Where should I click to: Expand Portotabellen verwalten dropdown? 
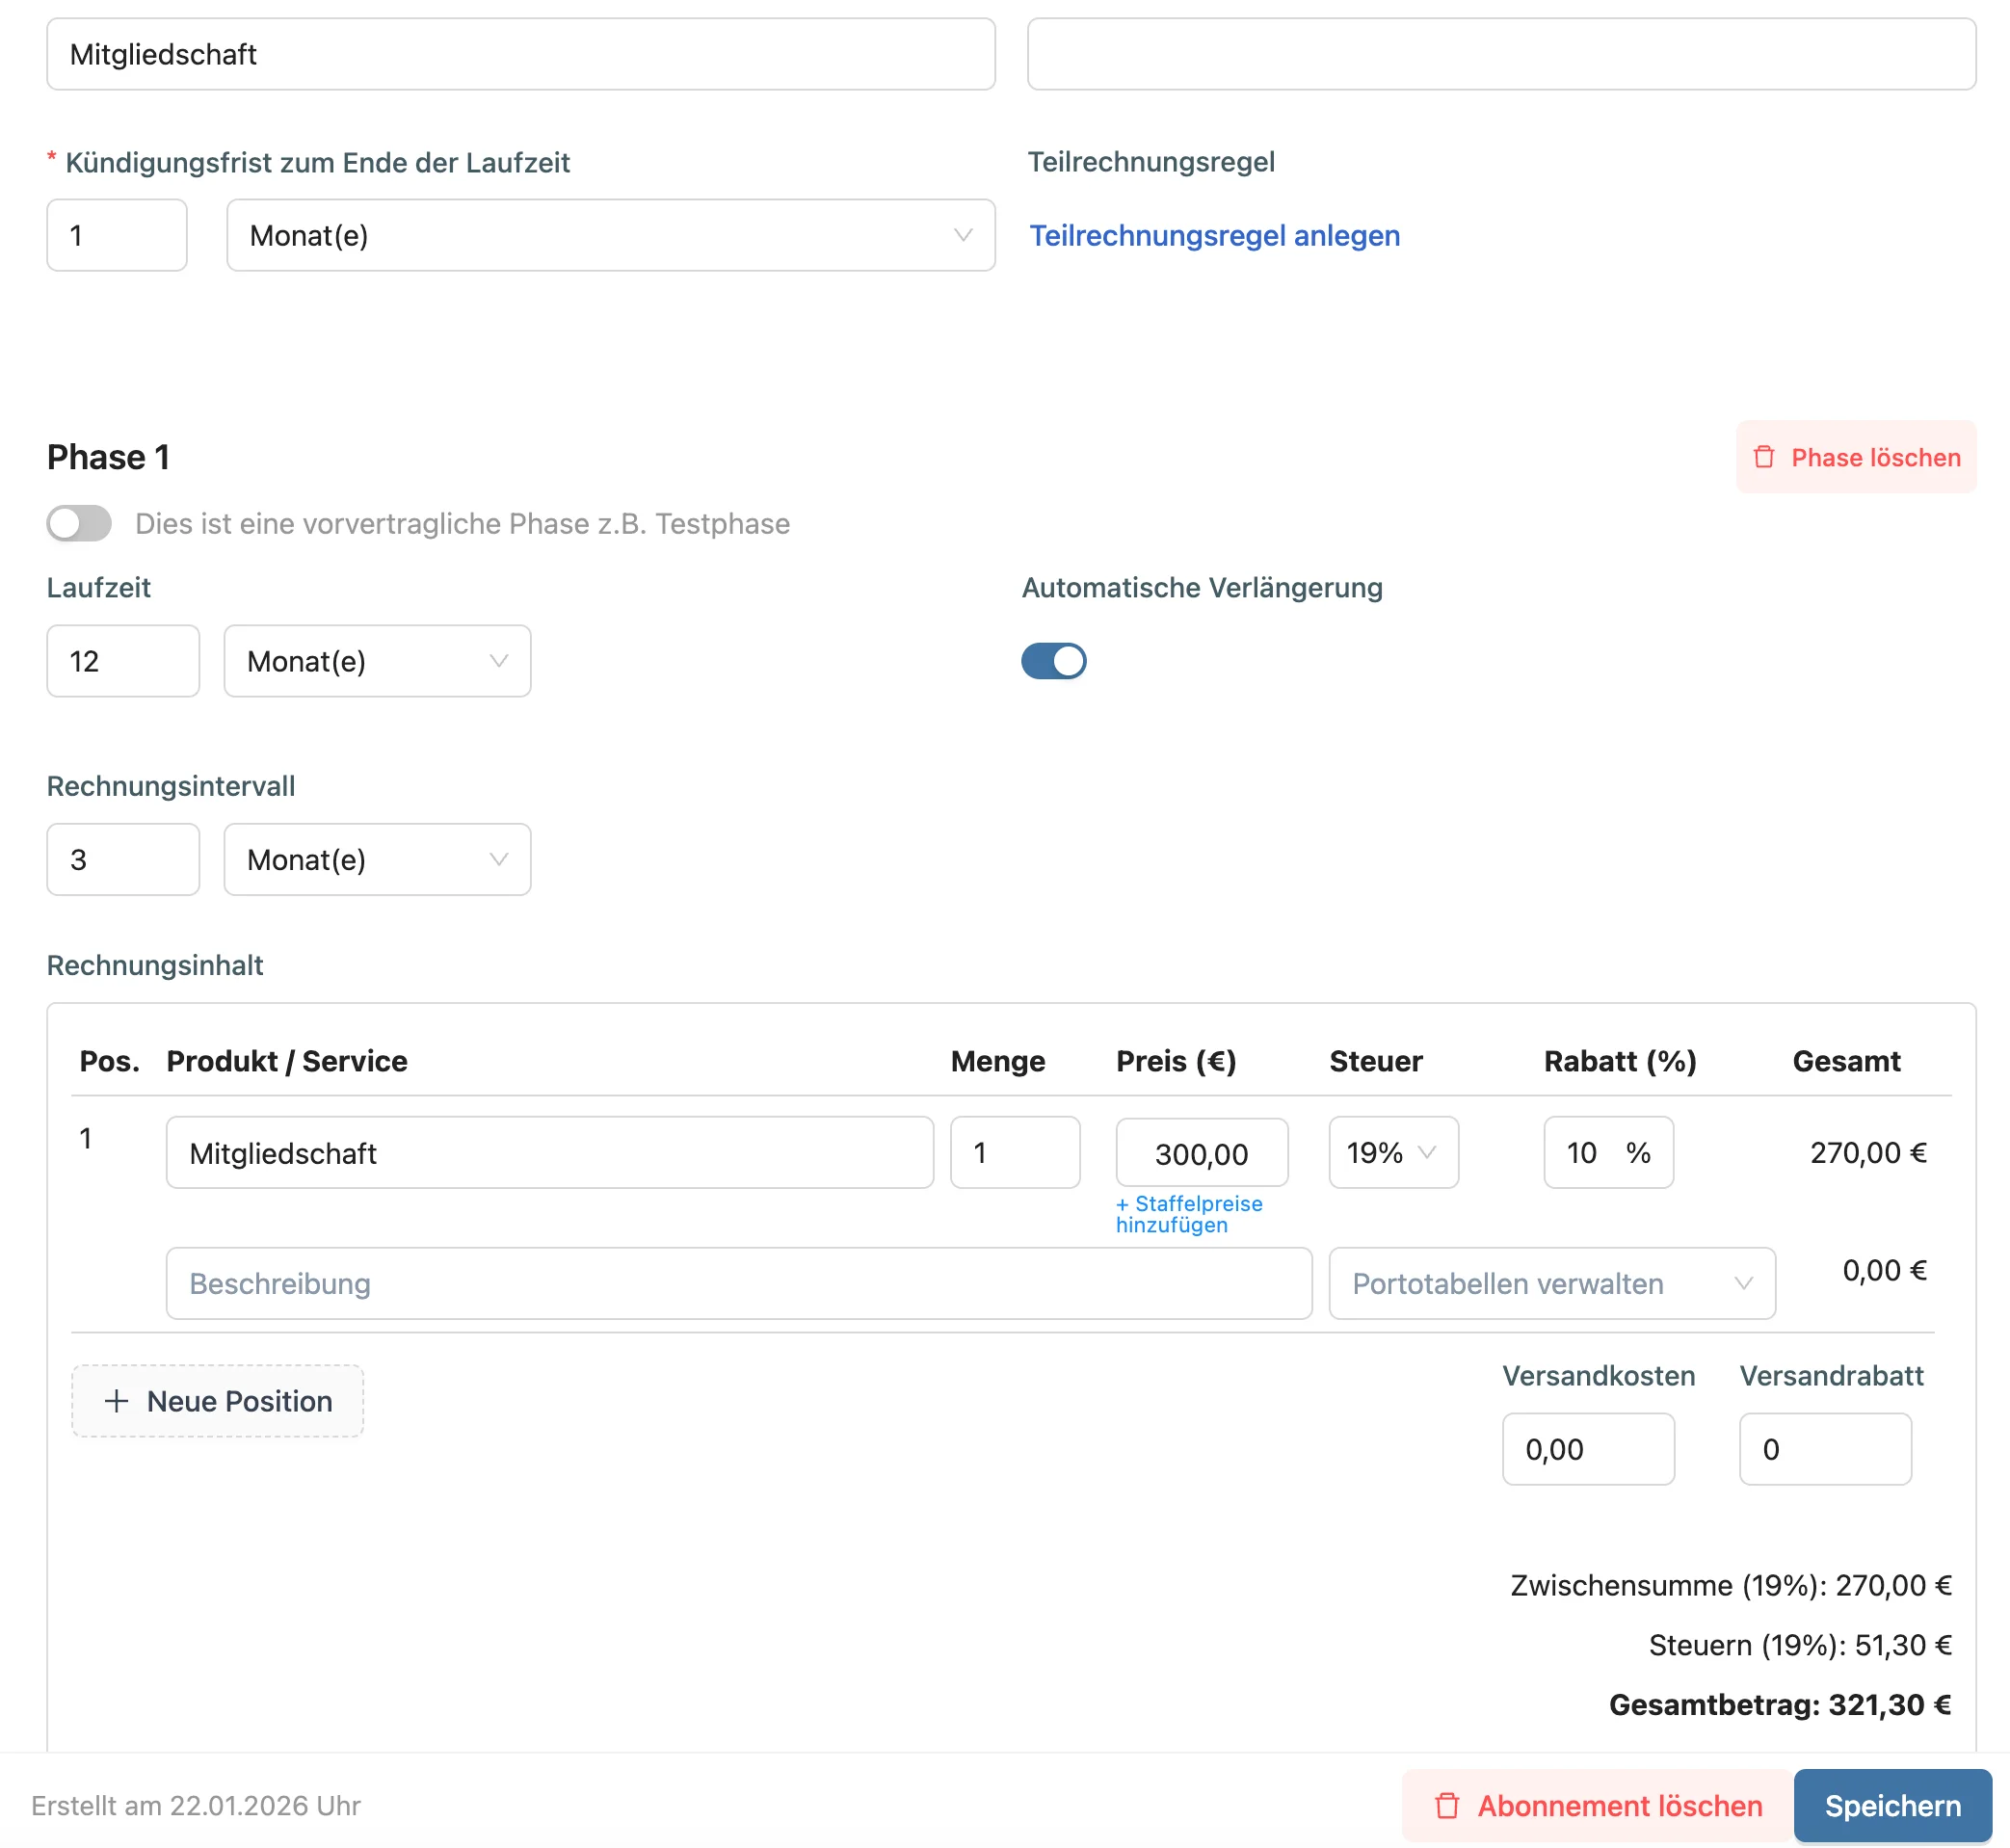(x=1552, y=1283)
